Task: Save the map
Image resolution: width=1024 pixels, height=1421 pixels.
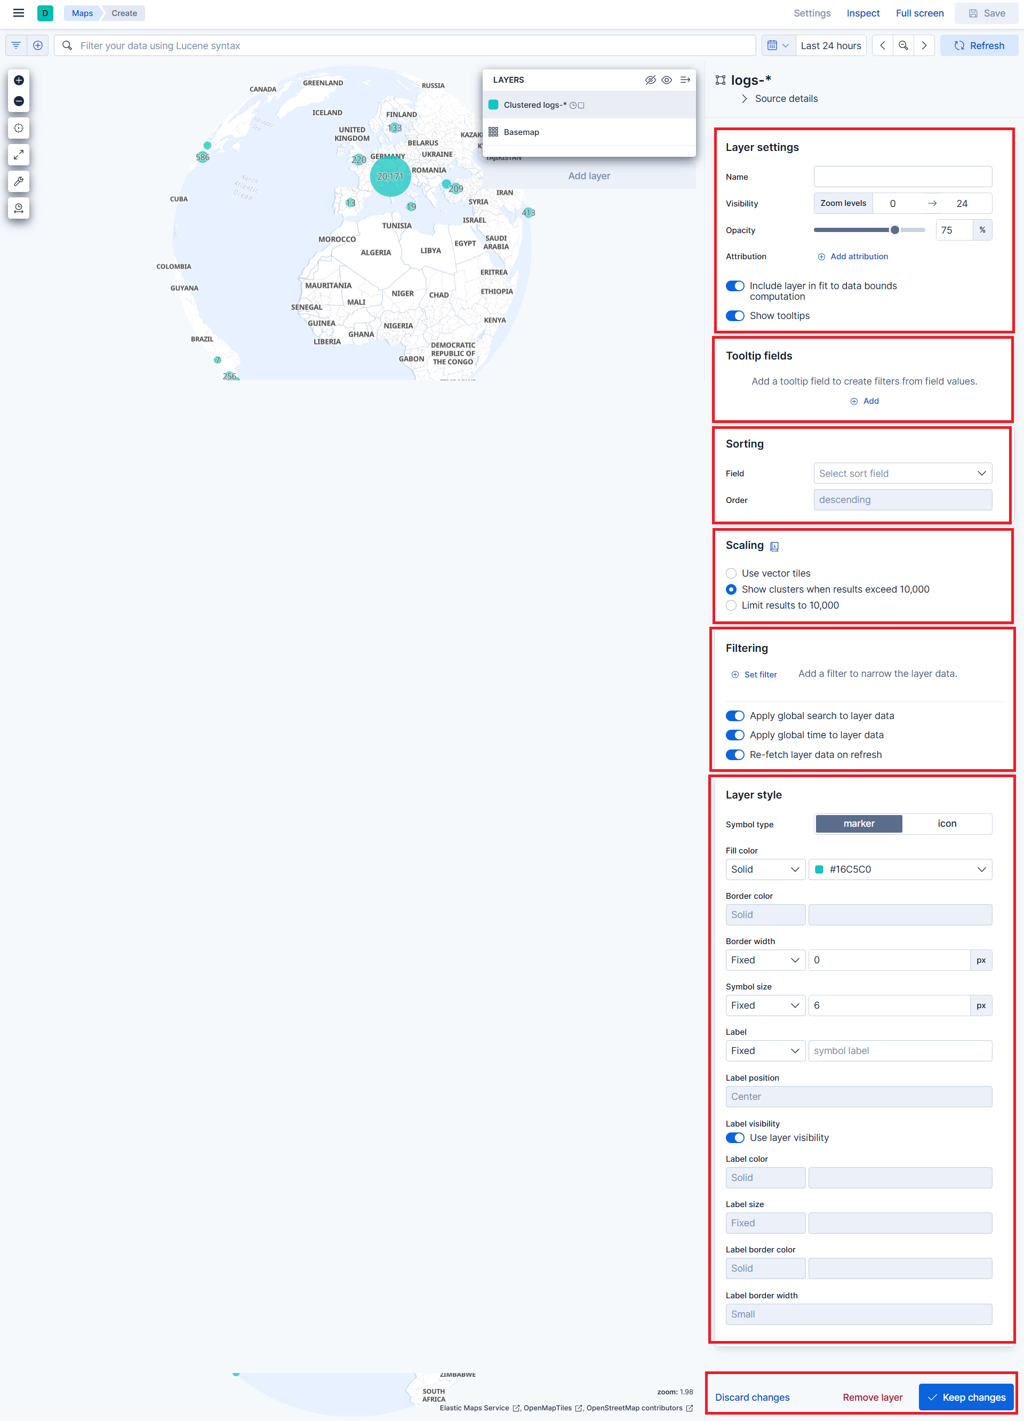Action: 987,13
